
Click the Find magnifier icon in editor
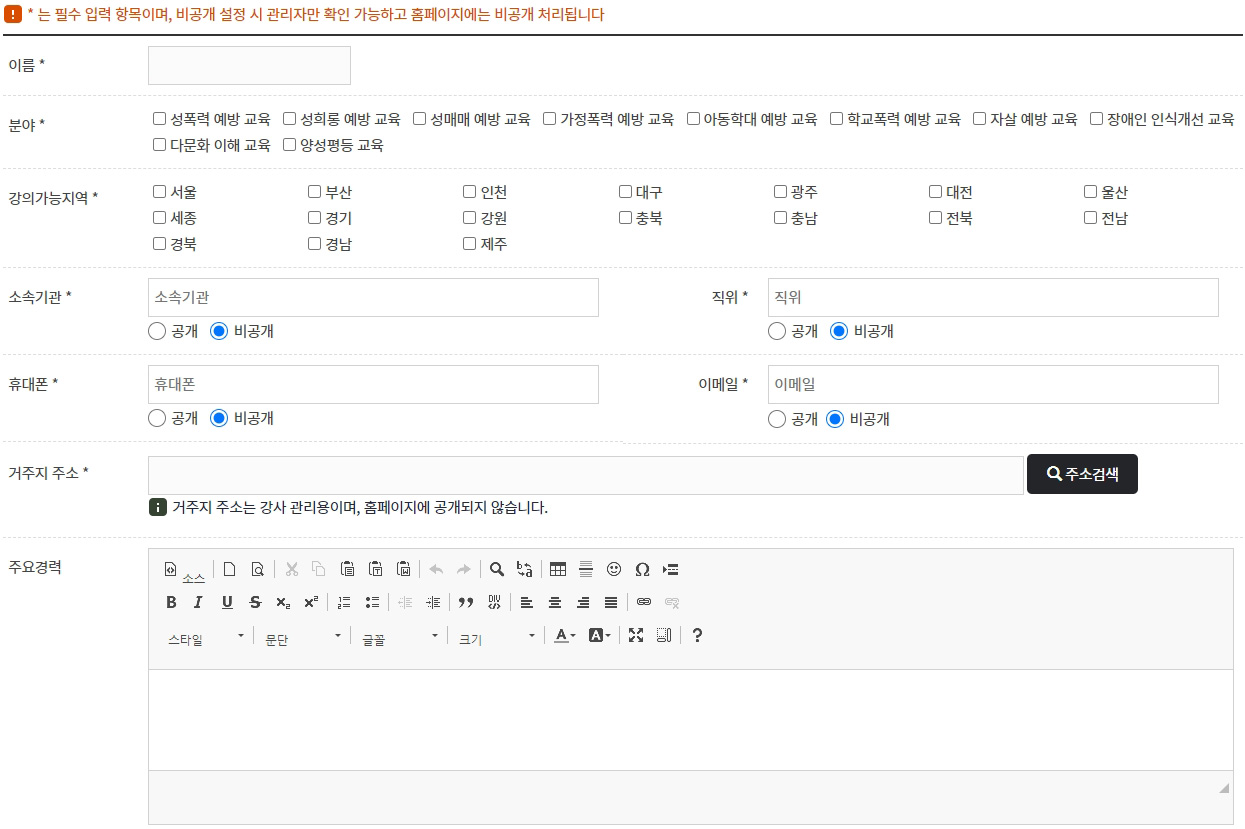click(496, 569)
